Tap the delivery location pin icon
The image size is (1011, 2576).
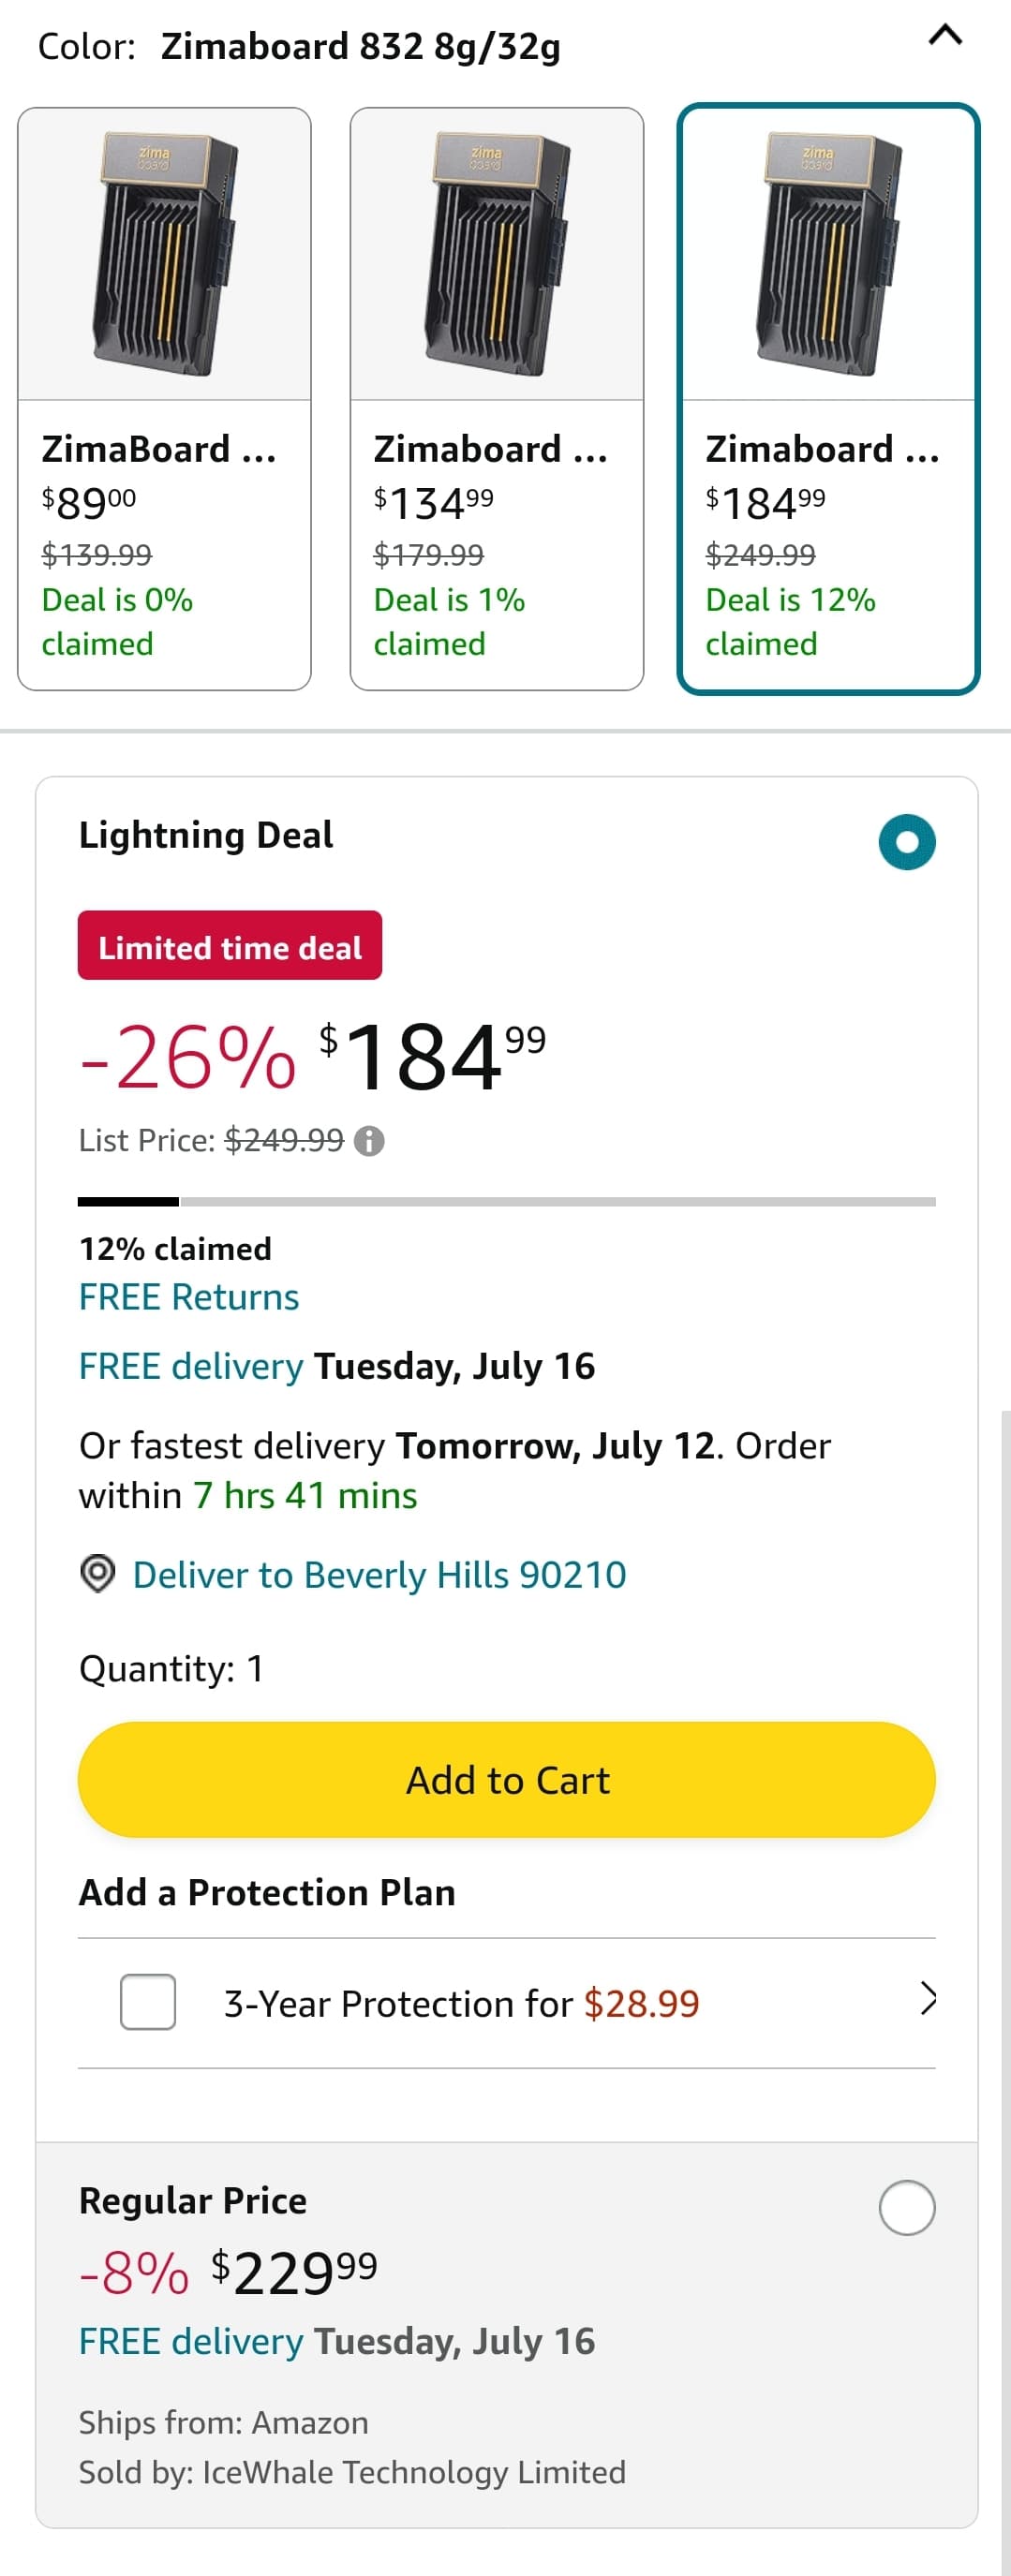pyautogui.click(x=98, y=1574)
